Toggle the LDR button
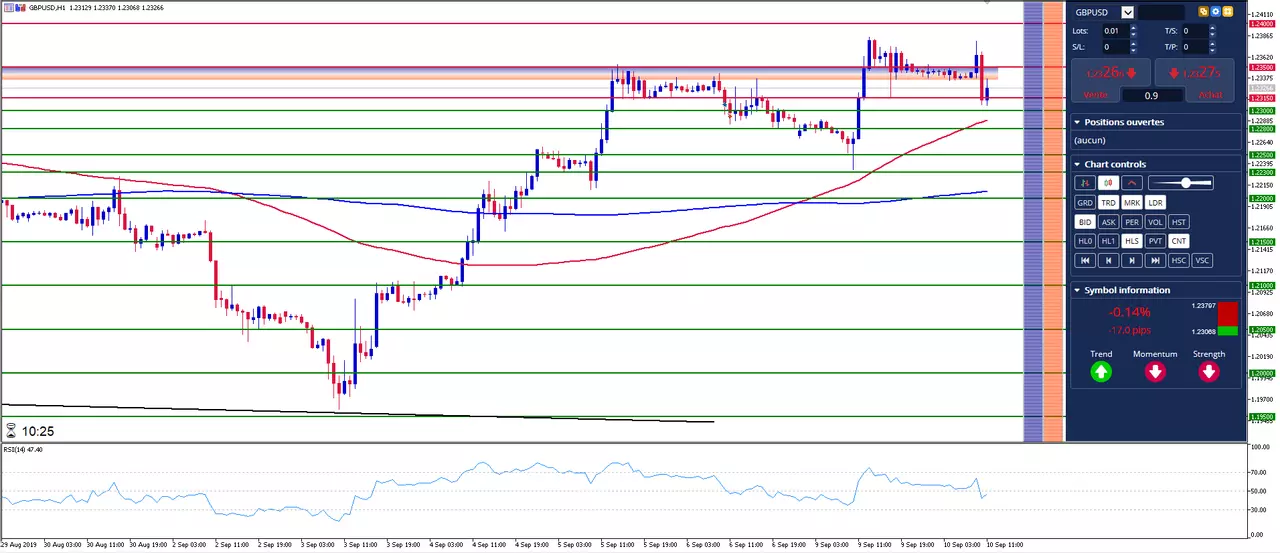The height and width of the screenshot is (553, 1280). pos(1155,202)
